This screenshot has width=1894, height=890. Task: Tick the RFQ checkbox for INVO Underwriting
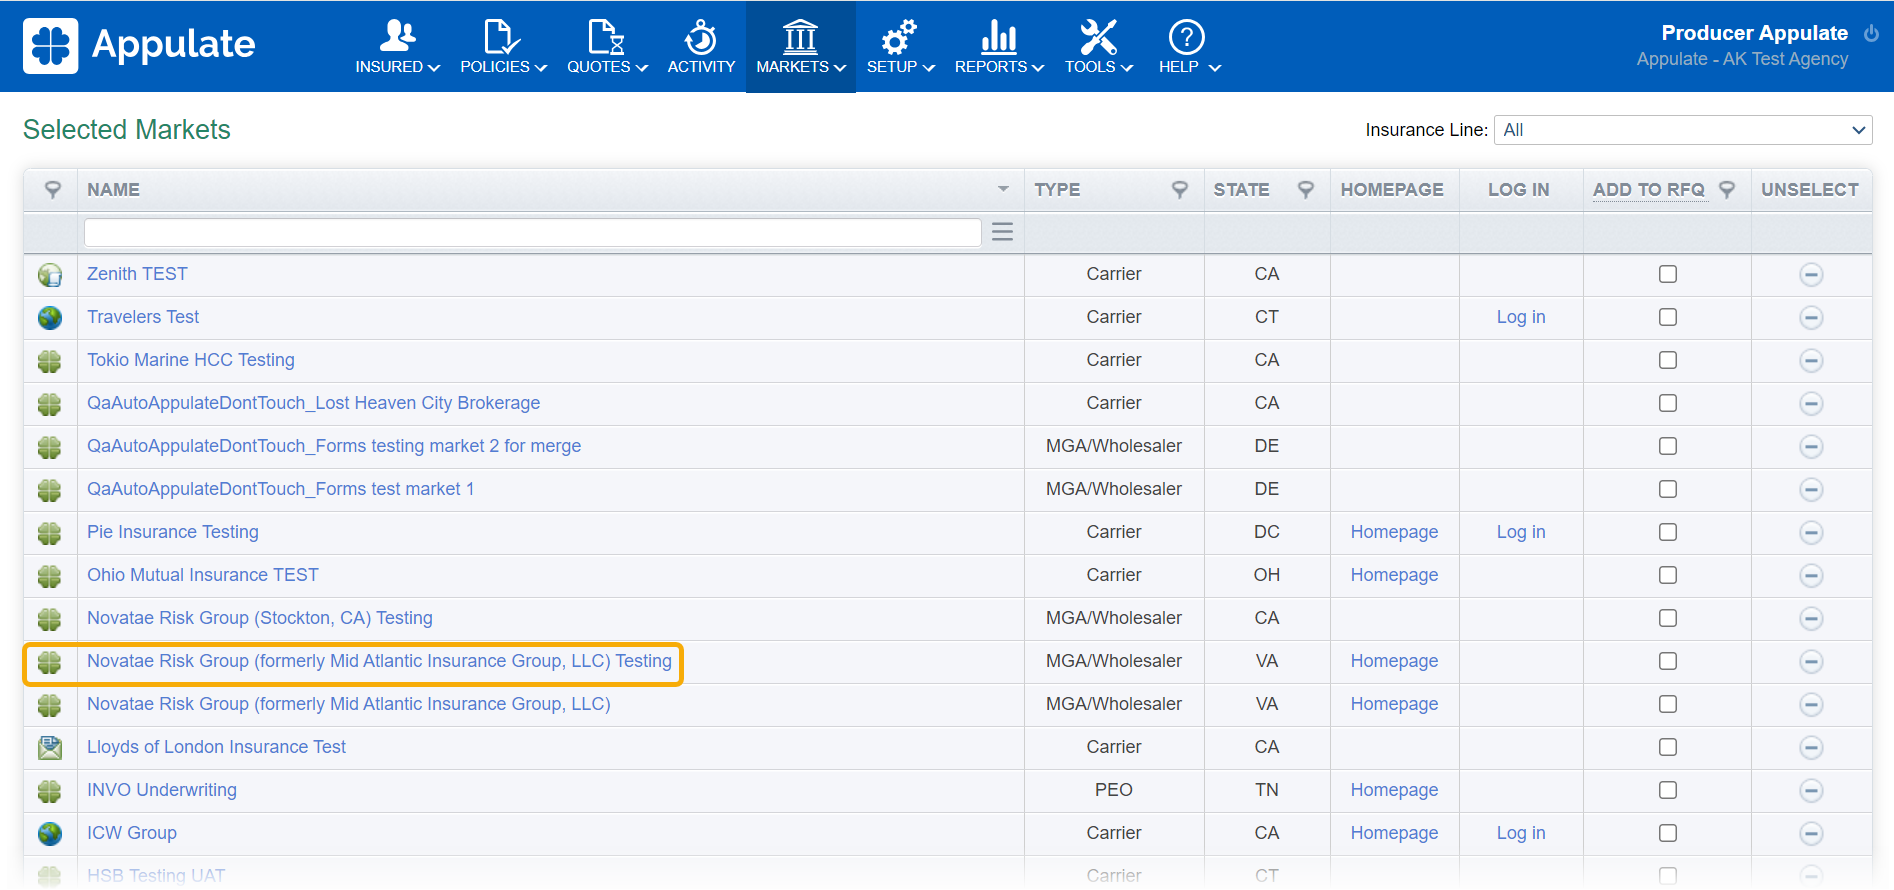point(1667,790)
